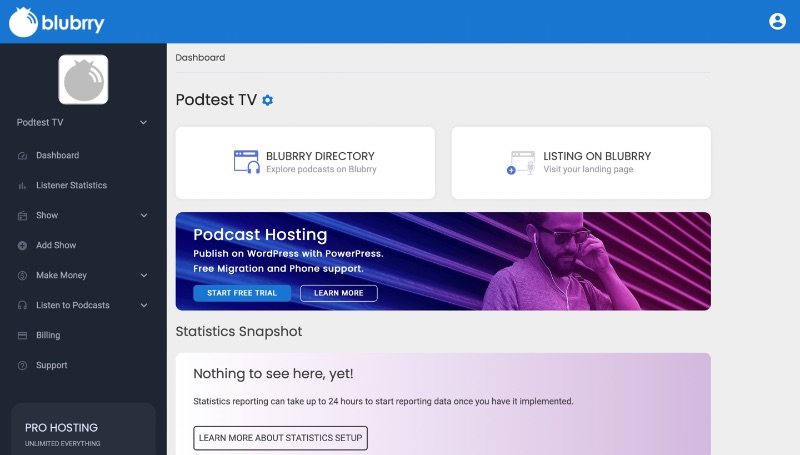
Task: Click 'Explore podcasts on Blubrry' subtitle
Action: (321, 169)
